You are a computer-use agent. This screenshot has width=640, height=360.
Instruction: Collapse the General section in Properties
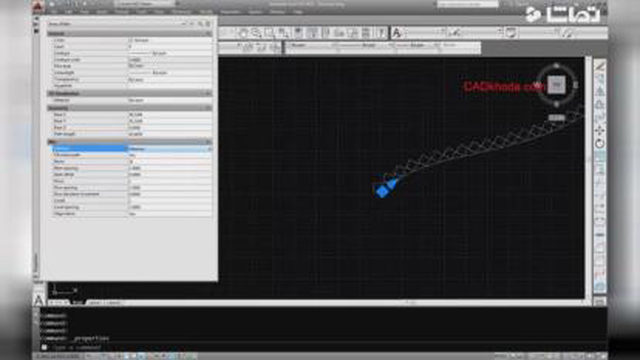tap(208, 33)
